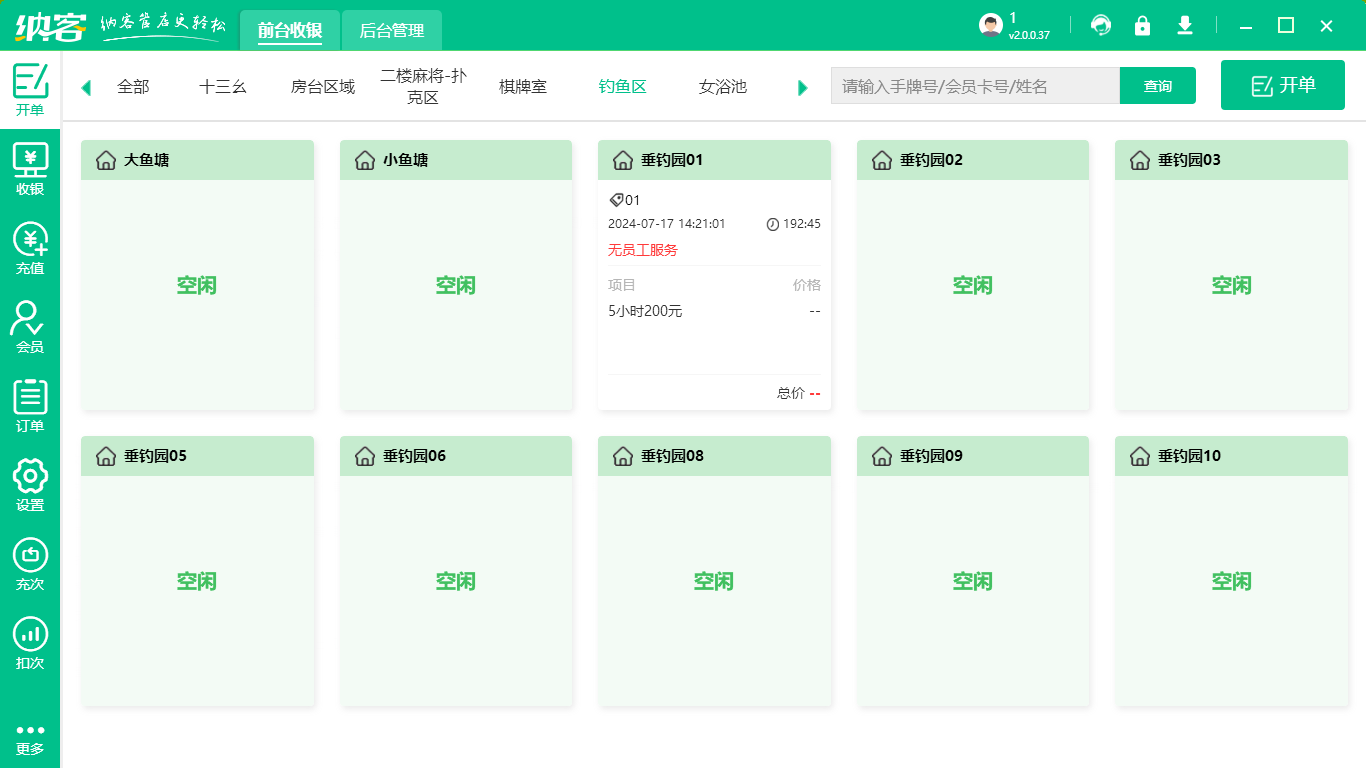Show 更多 options in sidebar
Image resolution: width=1366 pixels, height=768 pixels.
tap(30, 738)
